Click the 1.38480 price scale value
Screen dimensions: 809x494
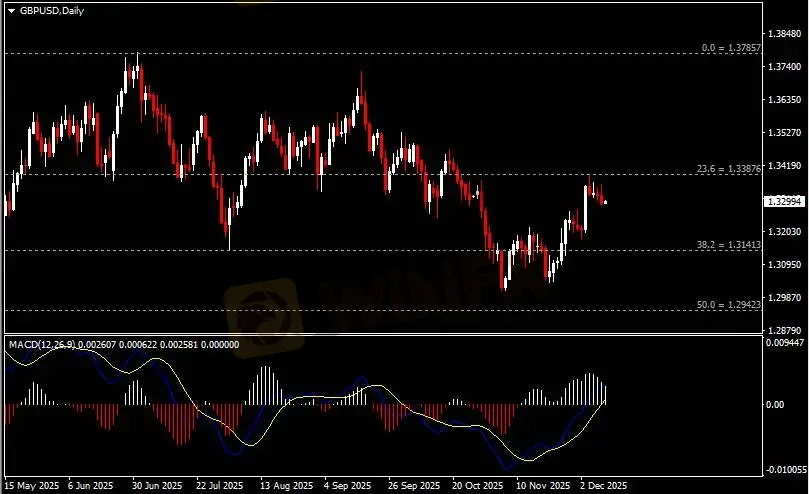[x=784, y=33]
